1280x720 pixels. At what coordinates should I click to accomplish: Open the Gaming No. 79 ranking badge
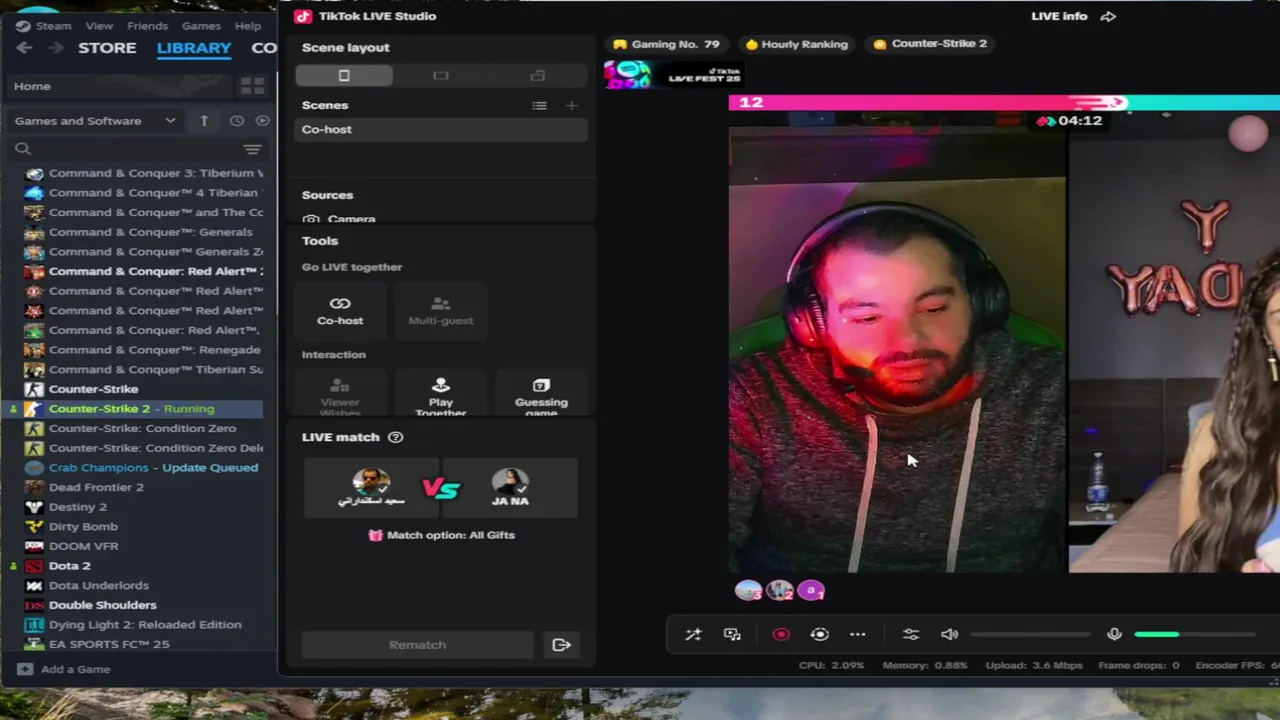pyautogui.click(x=666, y=44)
